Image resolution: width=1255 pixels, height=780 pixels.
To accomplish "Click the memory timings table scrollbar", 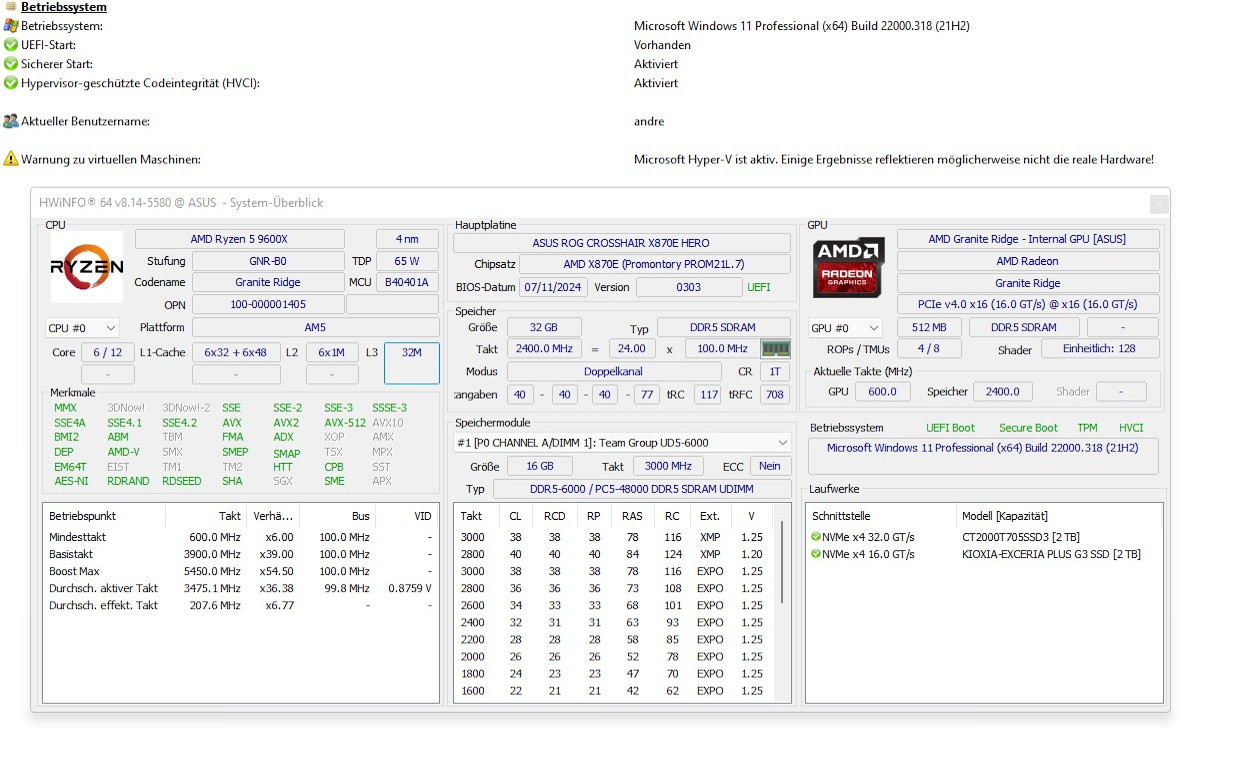I will tap(781, 575).
